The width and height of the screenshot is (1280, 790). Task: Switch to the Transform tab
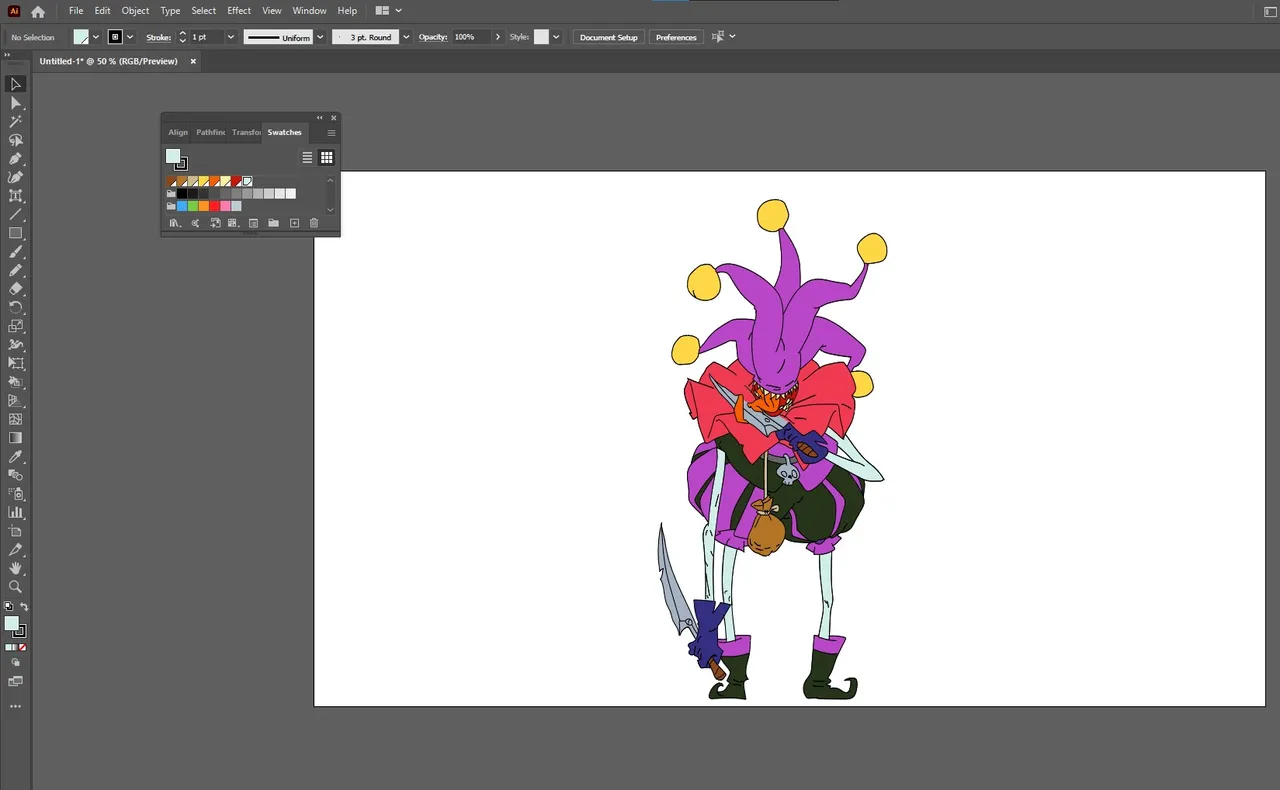[x=246, y=132]
